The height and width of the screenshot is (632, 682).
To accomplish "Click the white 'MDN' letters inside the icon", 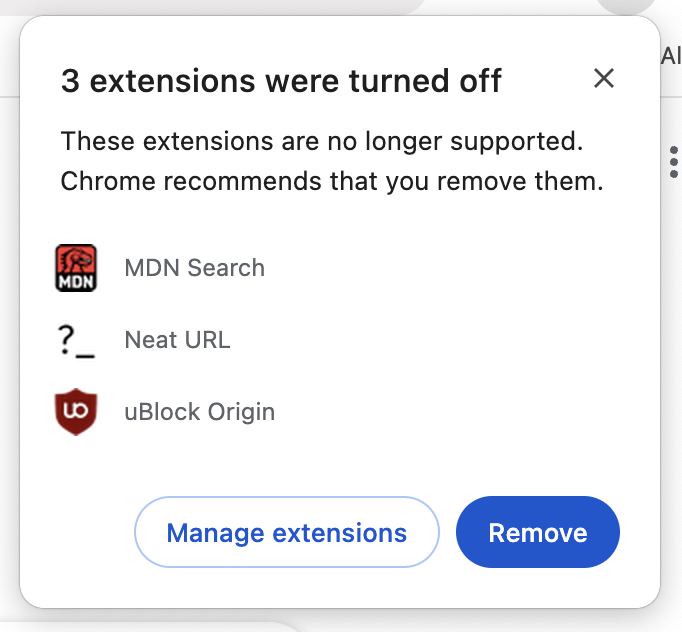I will [x=76, y=282].
